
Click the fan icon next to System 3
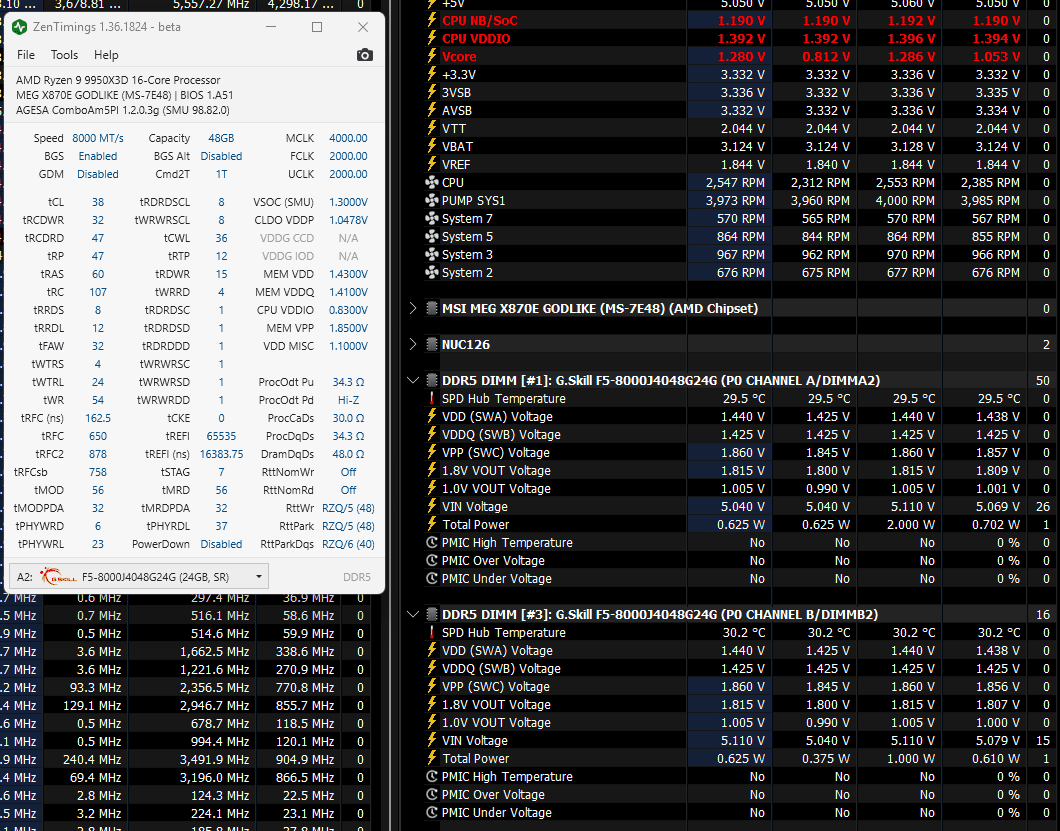(x=431, y=254)
